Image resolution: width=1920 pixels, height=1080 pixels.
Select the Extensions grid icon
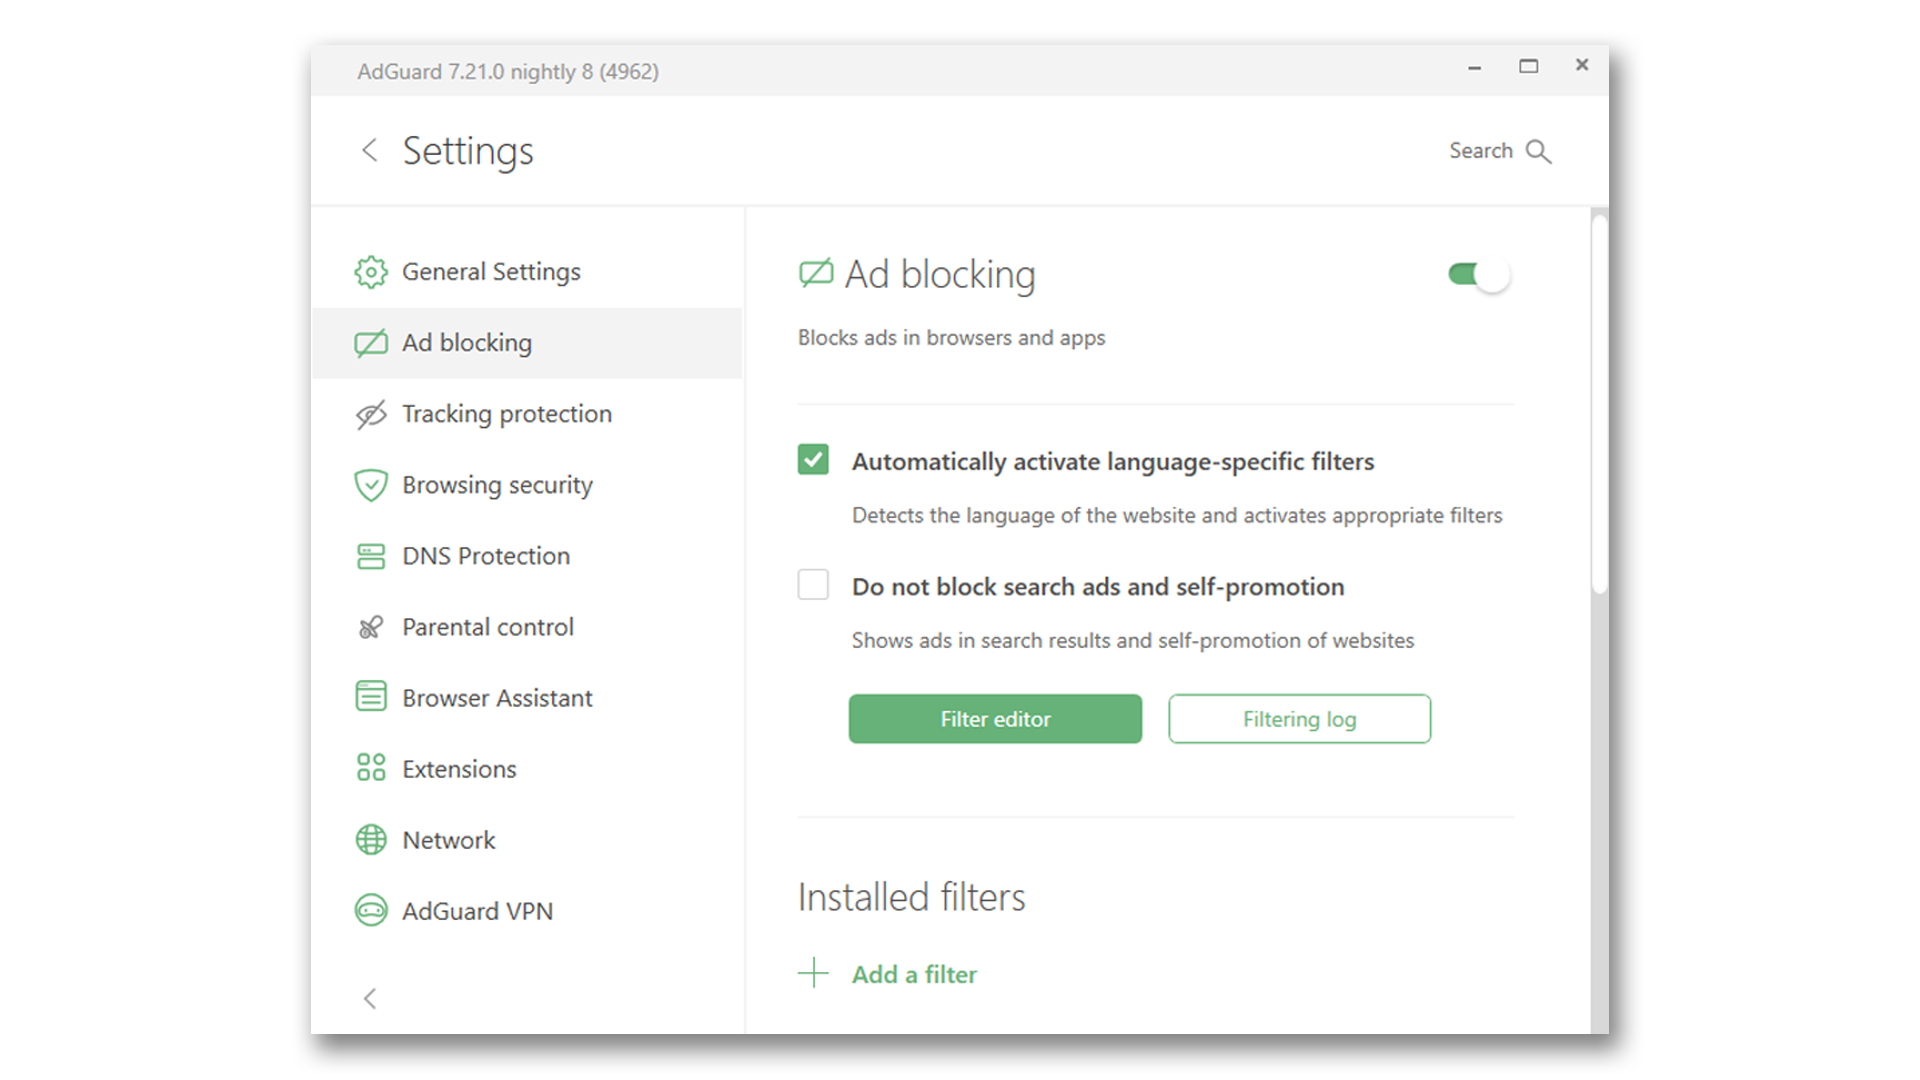coord(370,768)
